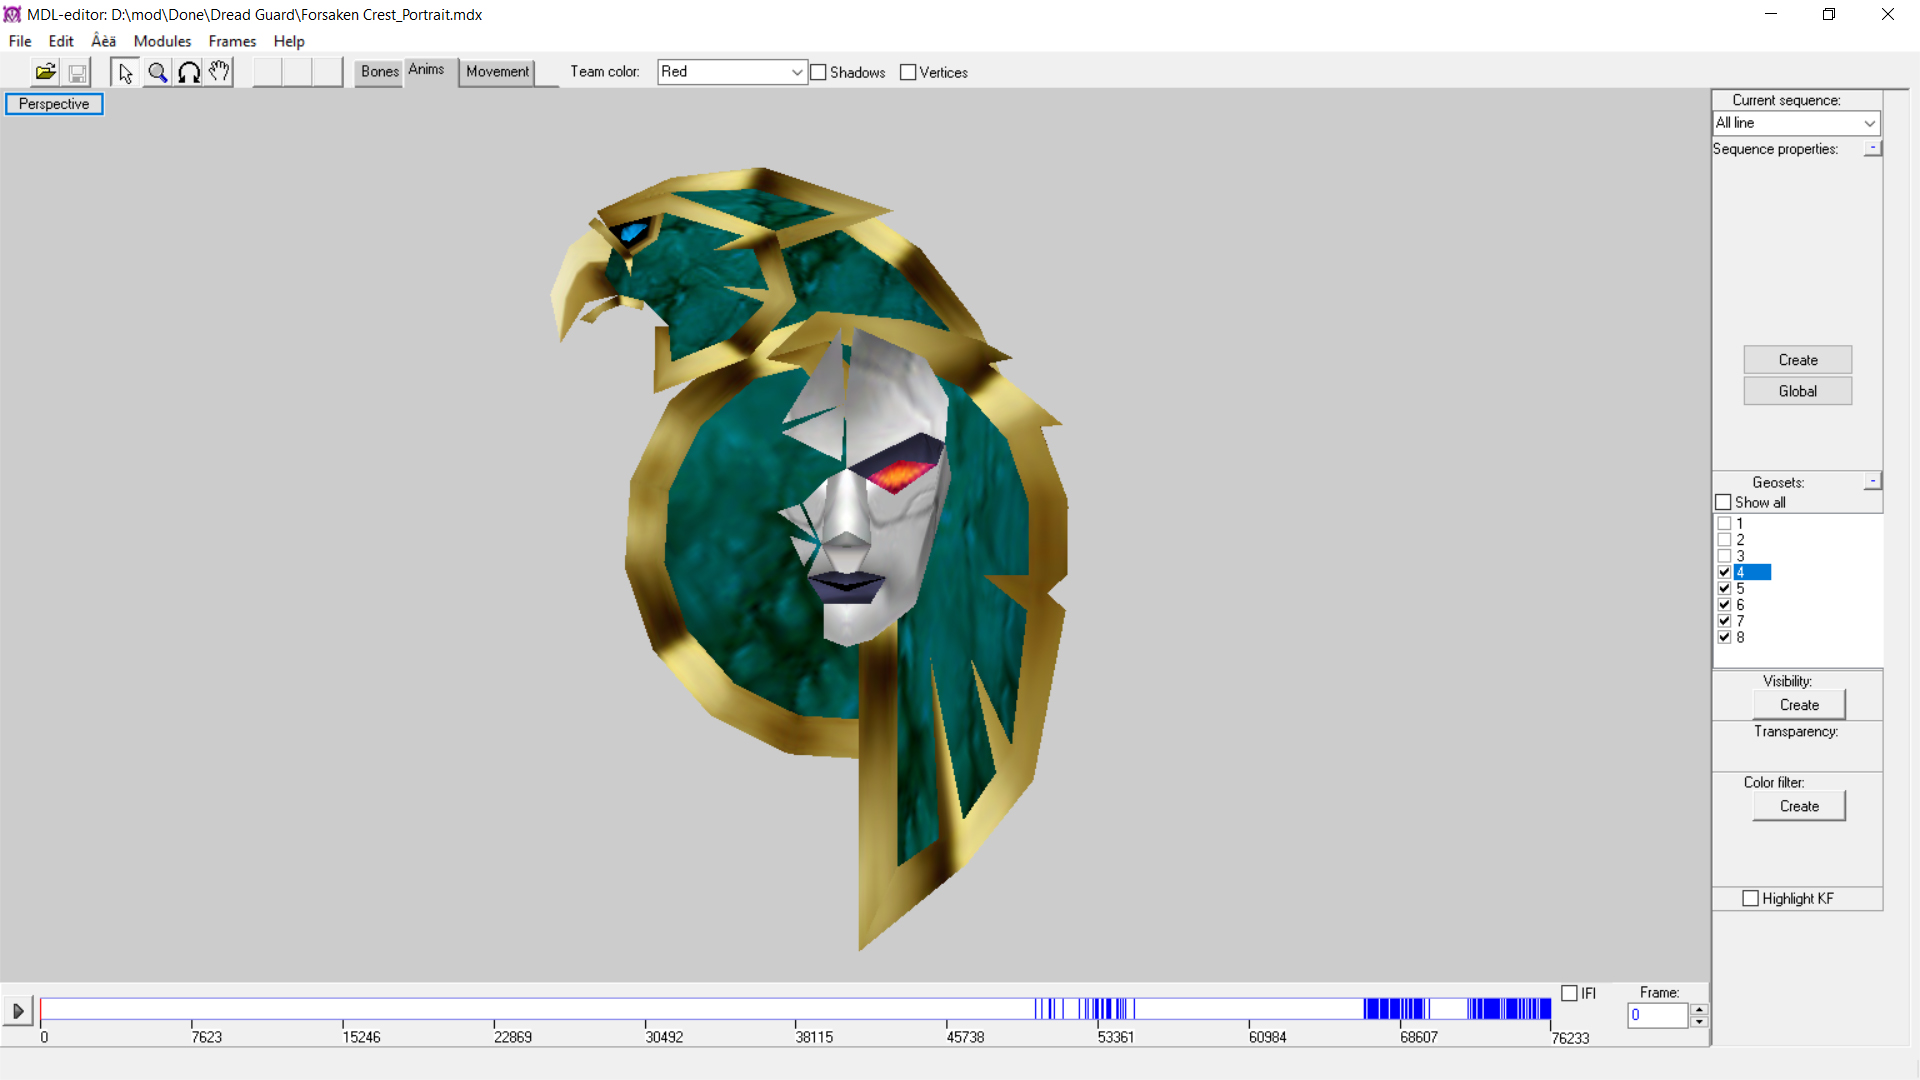Open a model file with folder icon
The height and width of the screenshot is (1080, 1920).
46,72
